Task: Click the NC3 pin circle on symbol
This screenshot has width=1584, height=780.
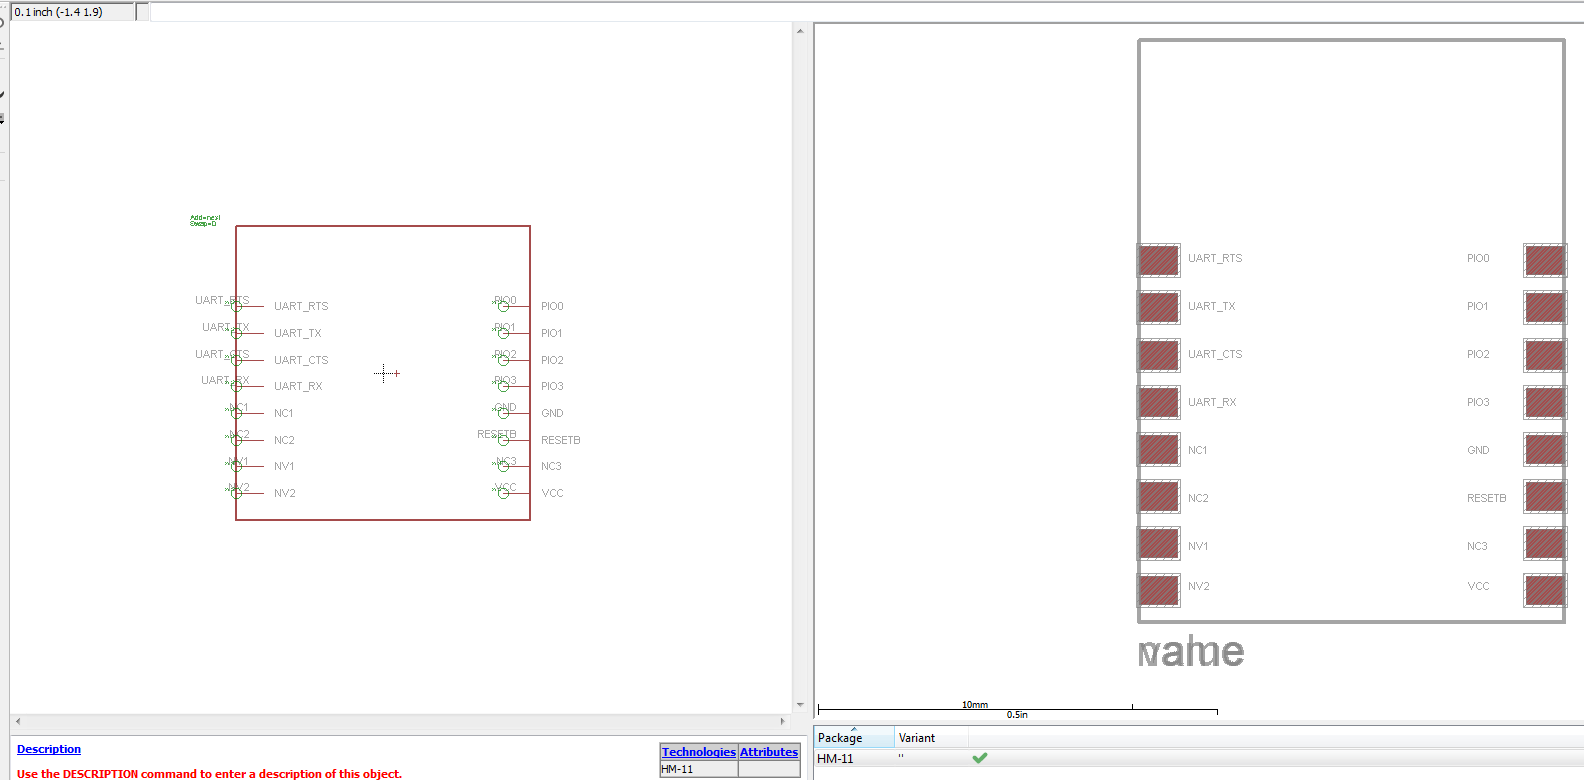Action: (x=503, y=466)
